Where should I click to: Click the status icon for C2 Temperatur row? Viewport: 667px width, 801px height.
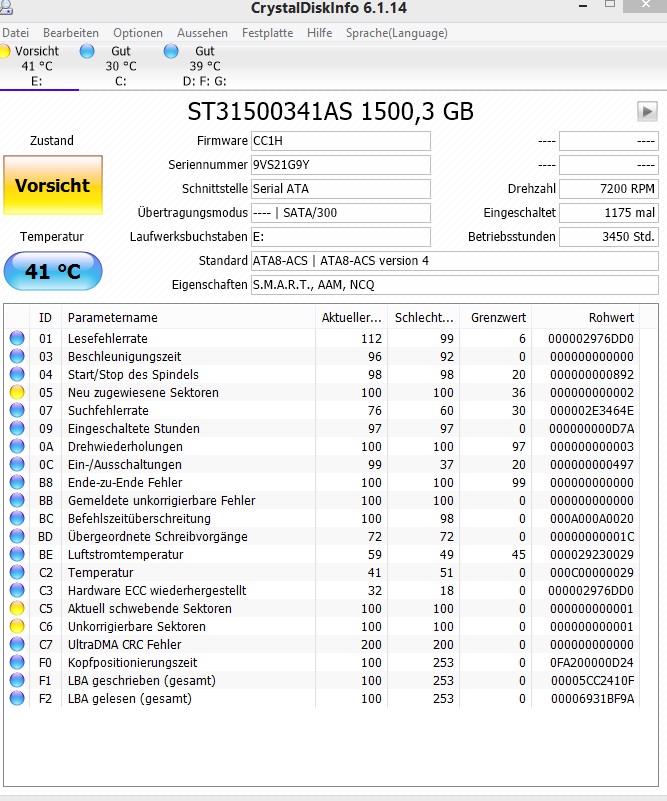pos(17,572)
